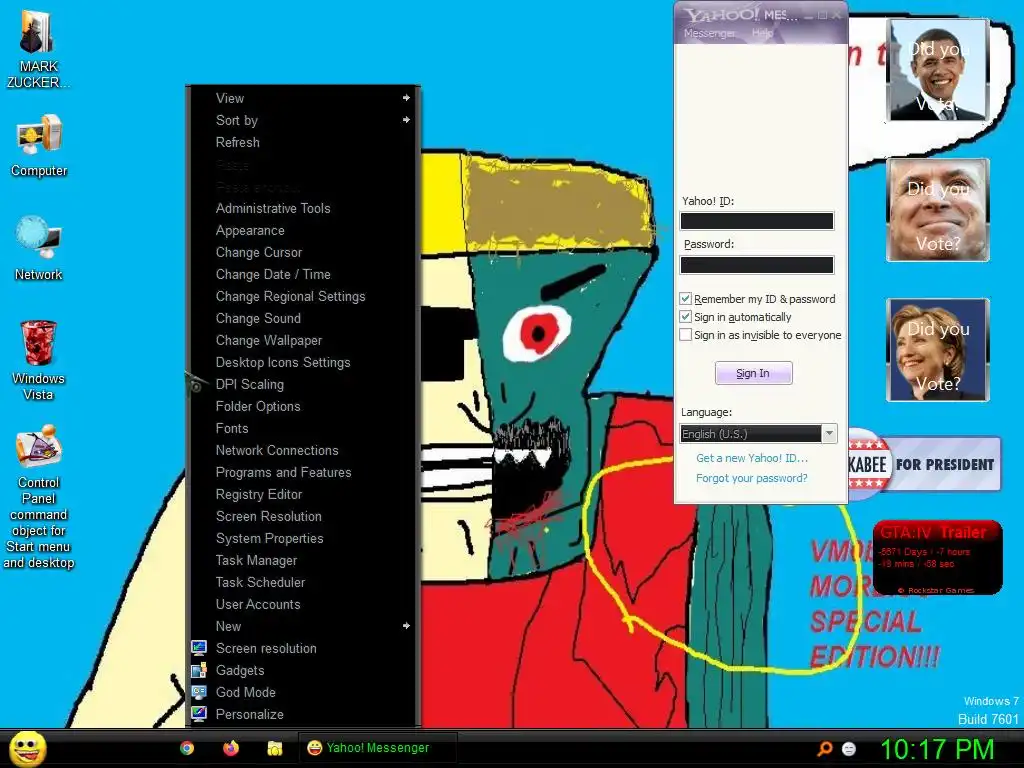
Task: Click the GTA:IV Trailer countdown gadget
Action: 938,558
